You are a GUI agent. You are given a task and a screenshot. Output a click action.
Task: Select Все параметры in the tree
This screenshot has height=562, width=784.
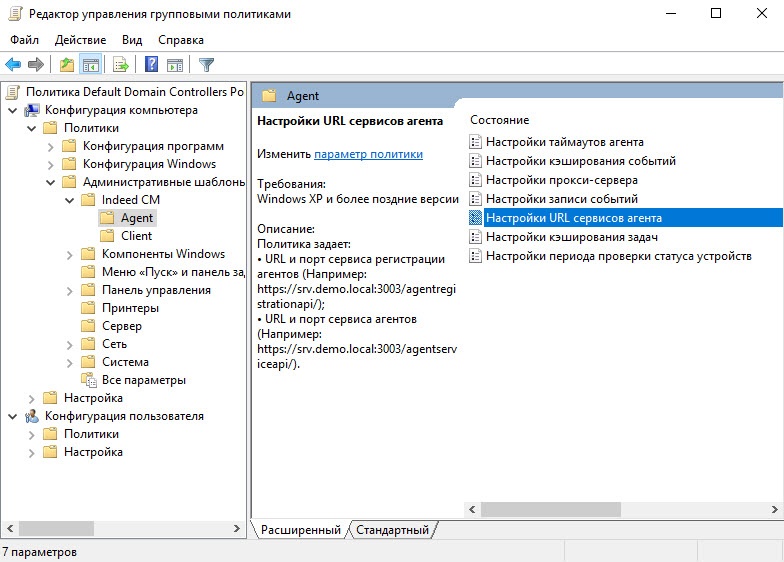(143, 380)
